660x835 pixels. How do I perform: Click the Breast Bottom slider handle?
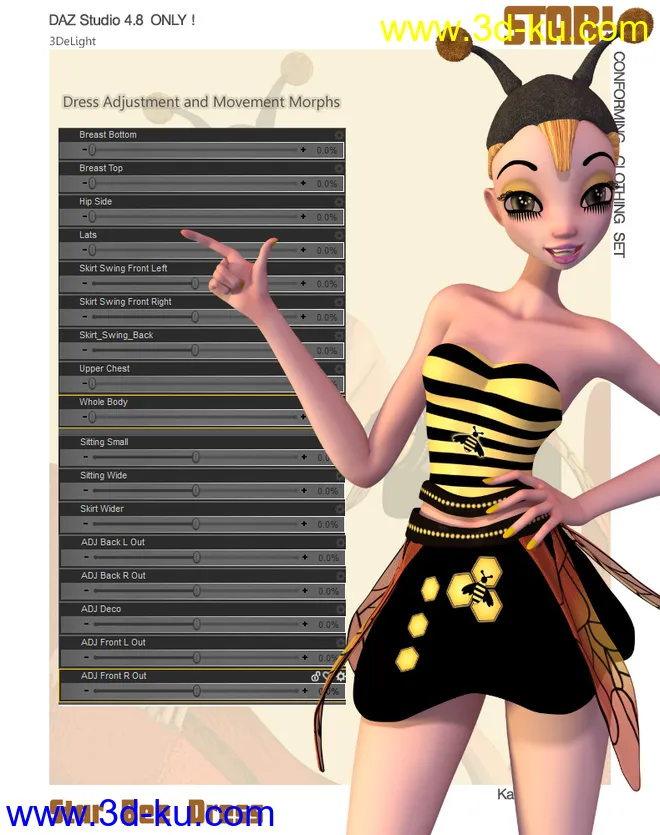coord(92,150)
